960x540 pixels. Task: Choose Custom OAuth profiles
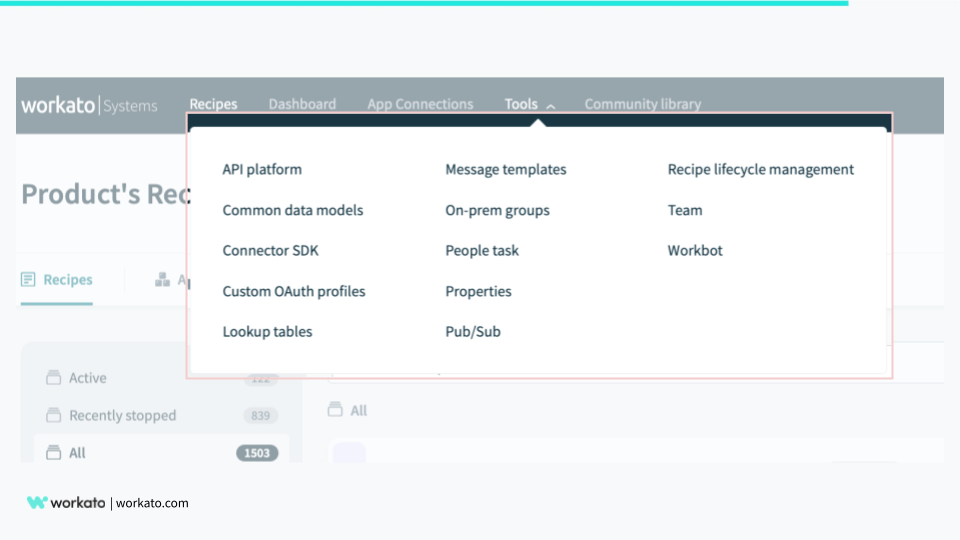tap(294, 291)
